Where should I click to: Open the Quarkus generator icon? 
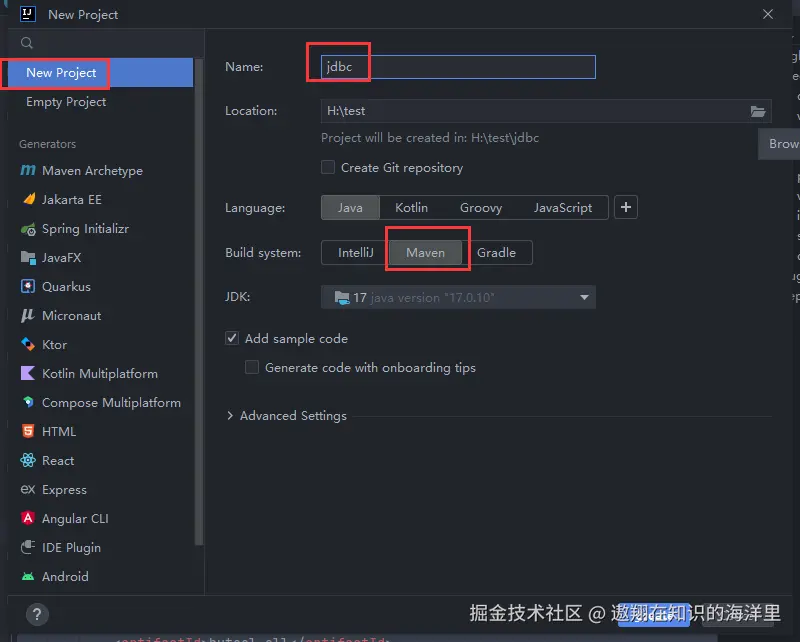pos(28,286)
